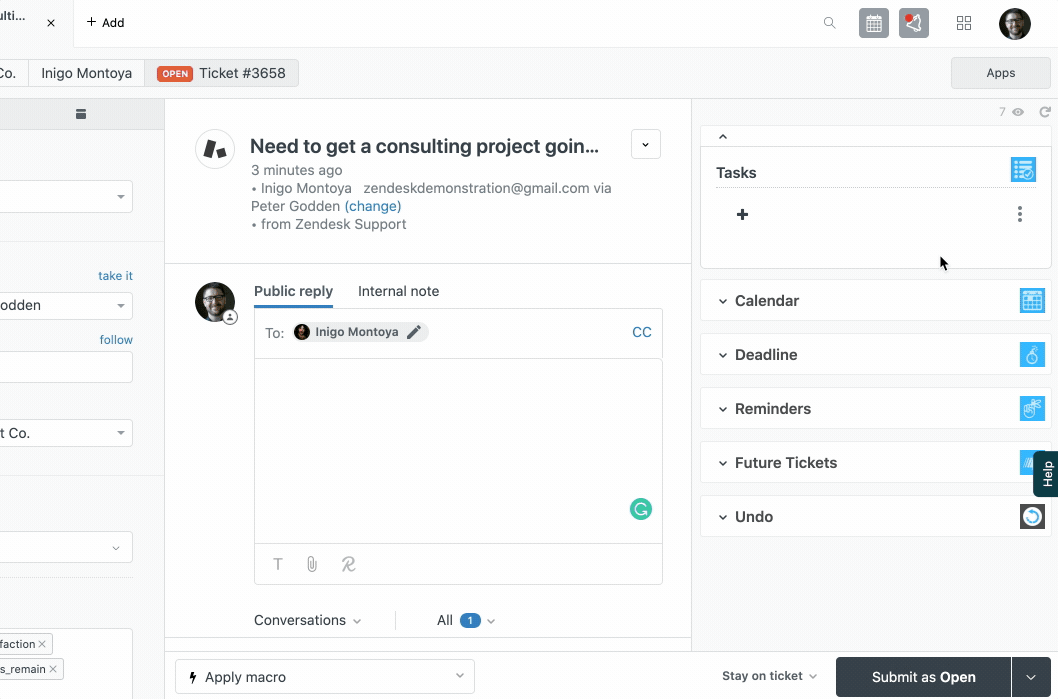Switch to the Internal note tab
This screenshot has width=1058, height=699.
398,291
